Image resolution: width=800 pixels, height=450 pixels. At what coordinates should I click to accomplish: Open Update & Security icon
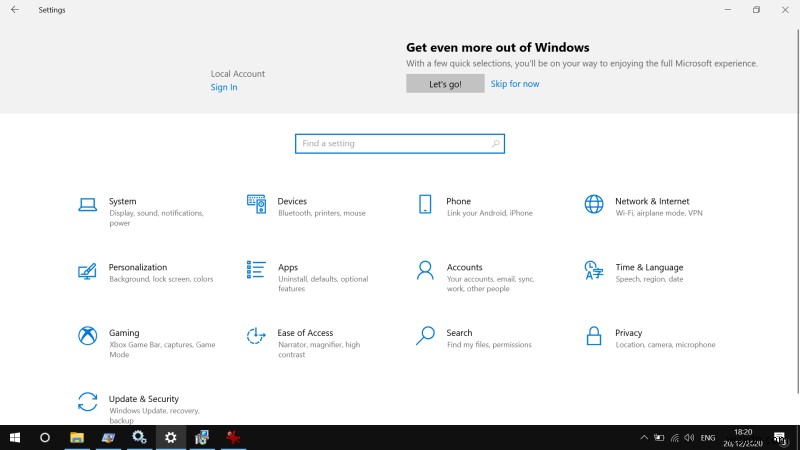[88, 402]
